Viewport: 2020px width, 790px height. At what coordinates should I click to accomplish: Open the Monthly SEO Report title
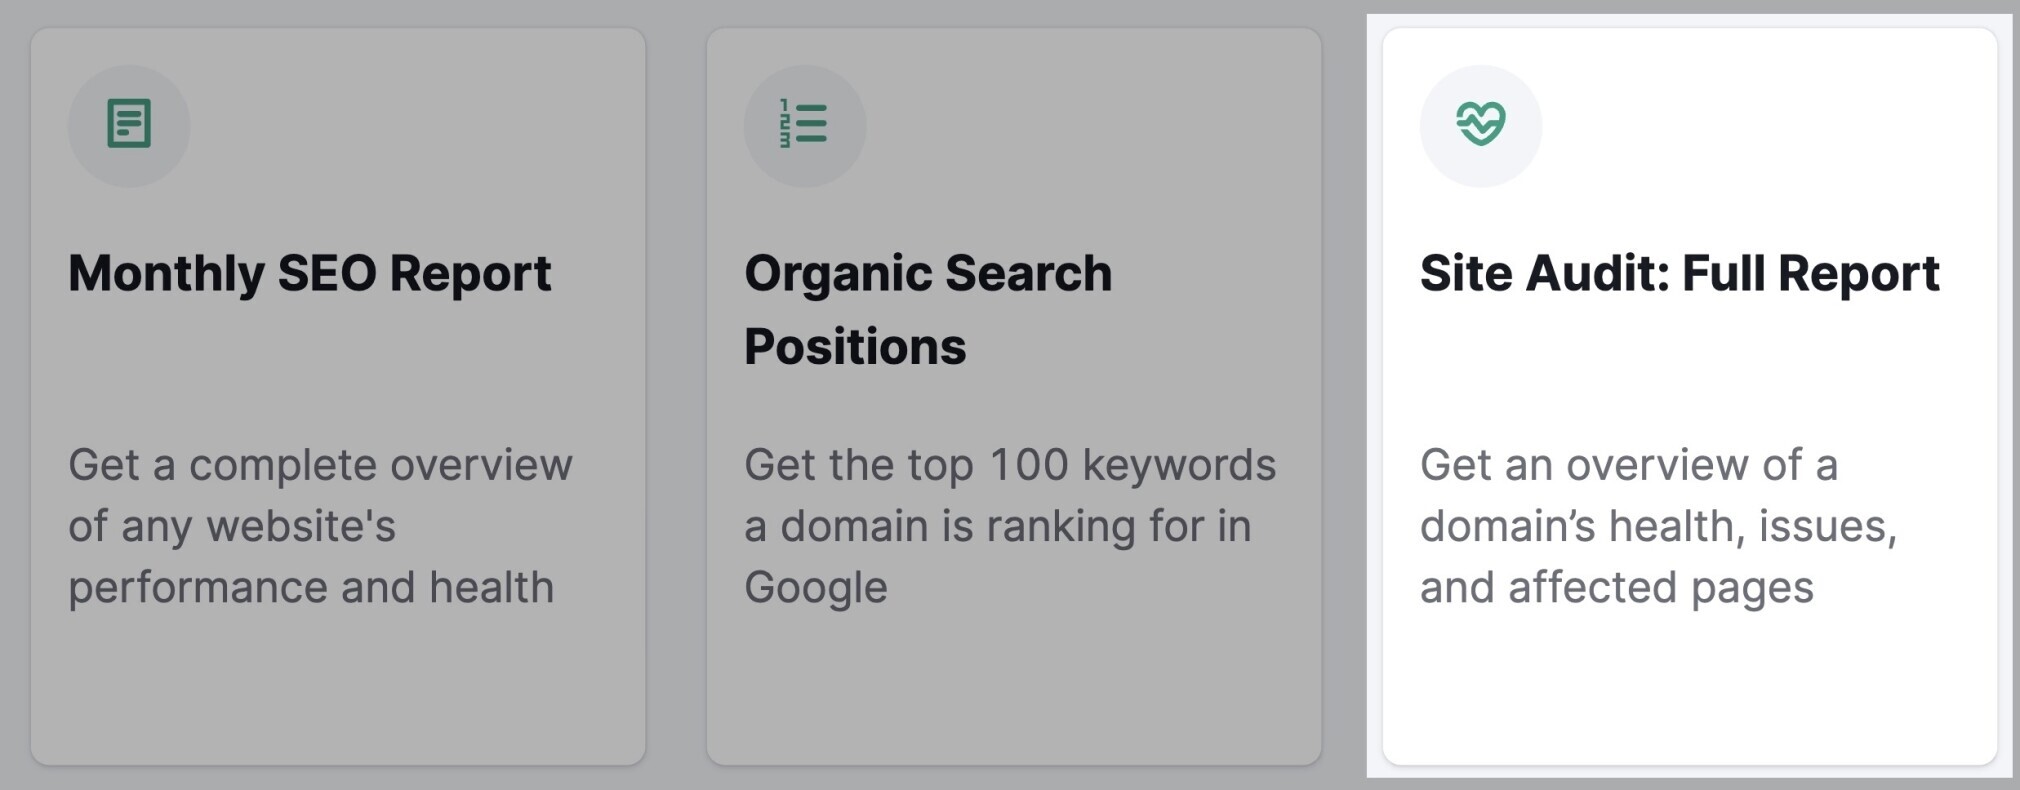(x=310, y=273)
